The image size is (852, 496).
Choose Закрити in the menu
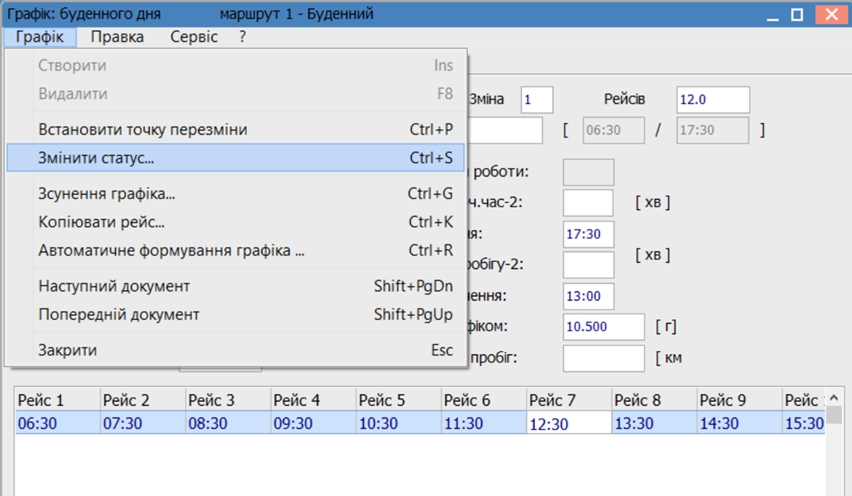click(x=236, y=350)
